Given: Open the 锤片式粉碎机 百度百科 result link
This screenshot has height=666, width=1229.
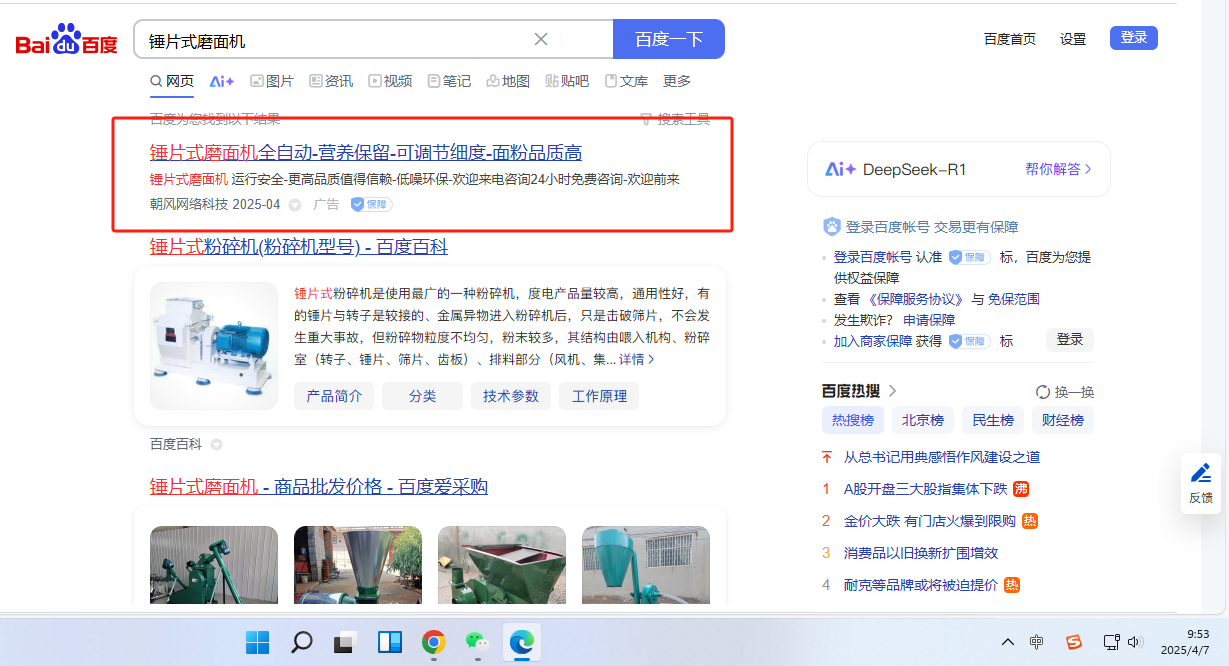Looking at the screenshot, I should click(299, 247).
